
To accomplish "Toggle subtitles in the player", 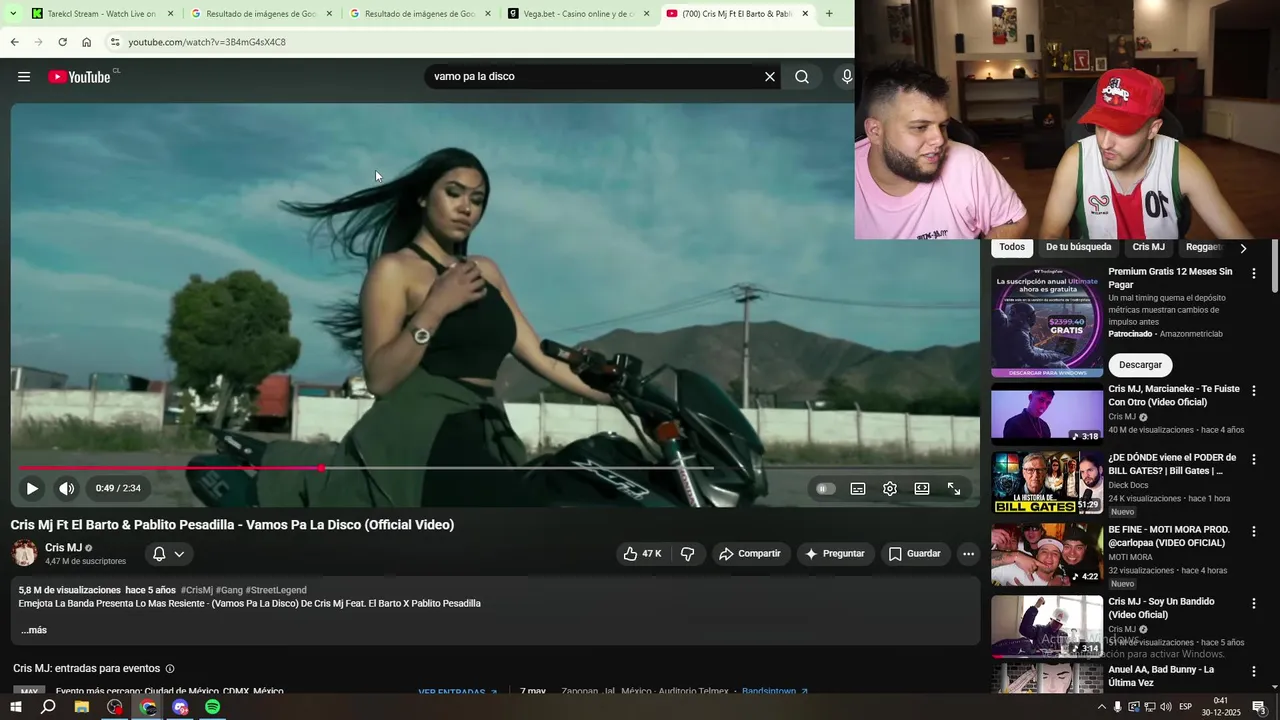I will point(858,489).
